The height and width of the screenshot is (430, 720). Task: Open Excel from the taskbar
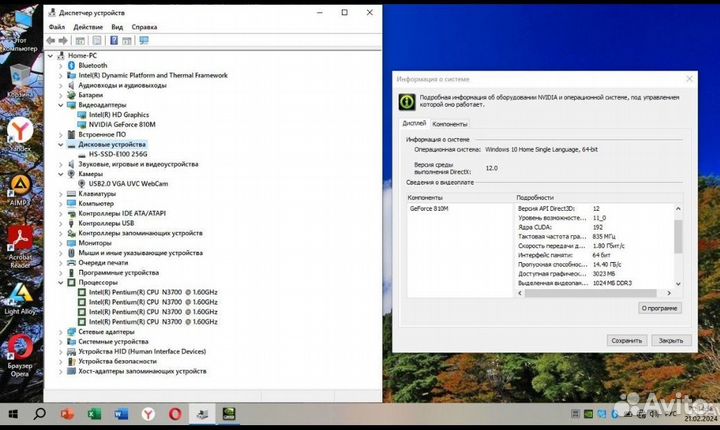(x=95, y=414)
